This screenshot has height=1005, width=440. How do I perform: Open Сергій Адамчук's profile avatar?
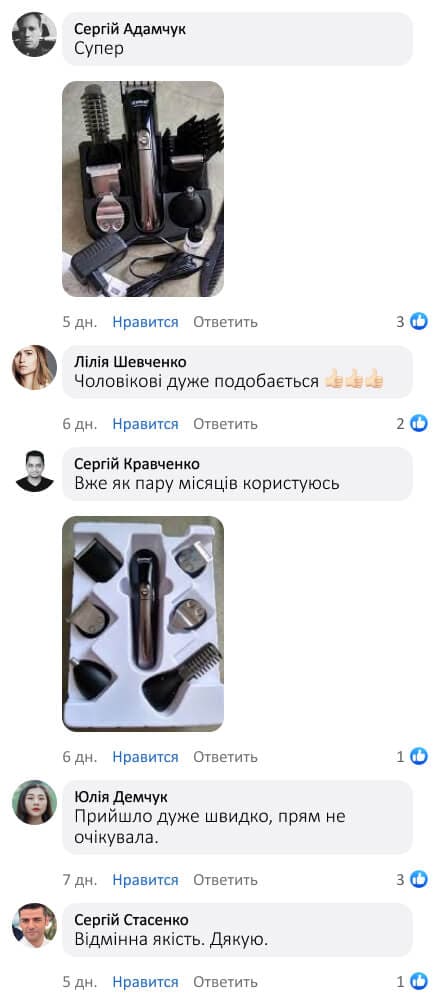(35, 35)
